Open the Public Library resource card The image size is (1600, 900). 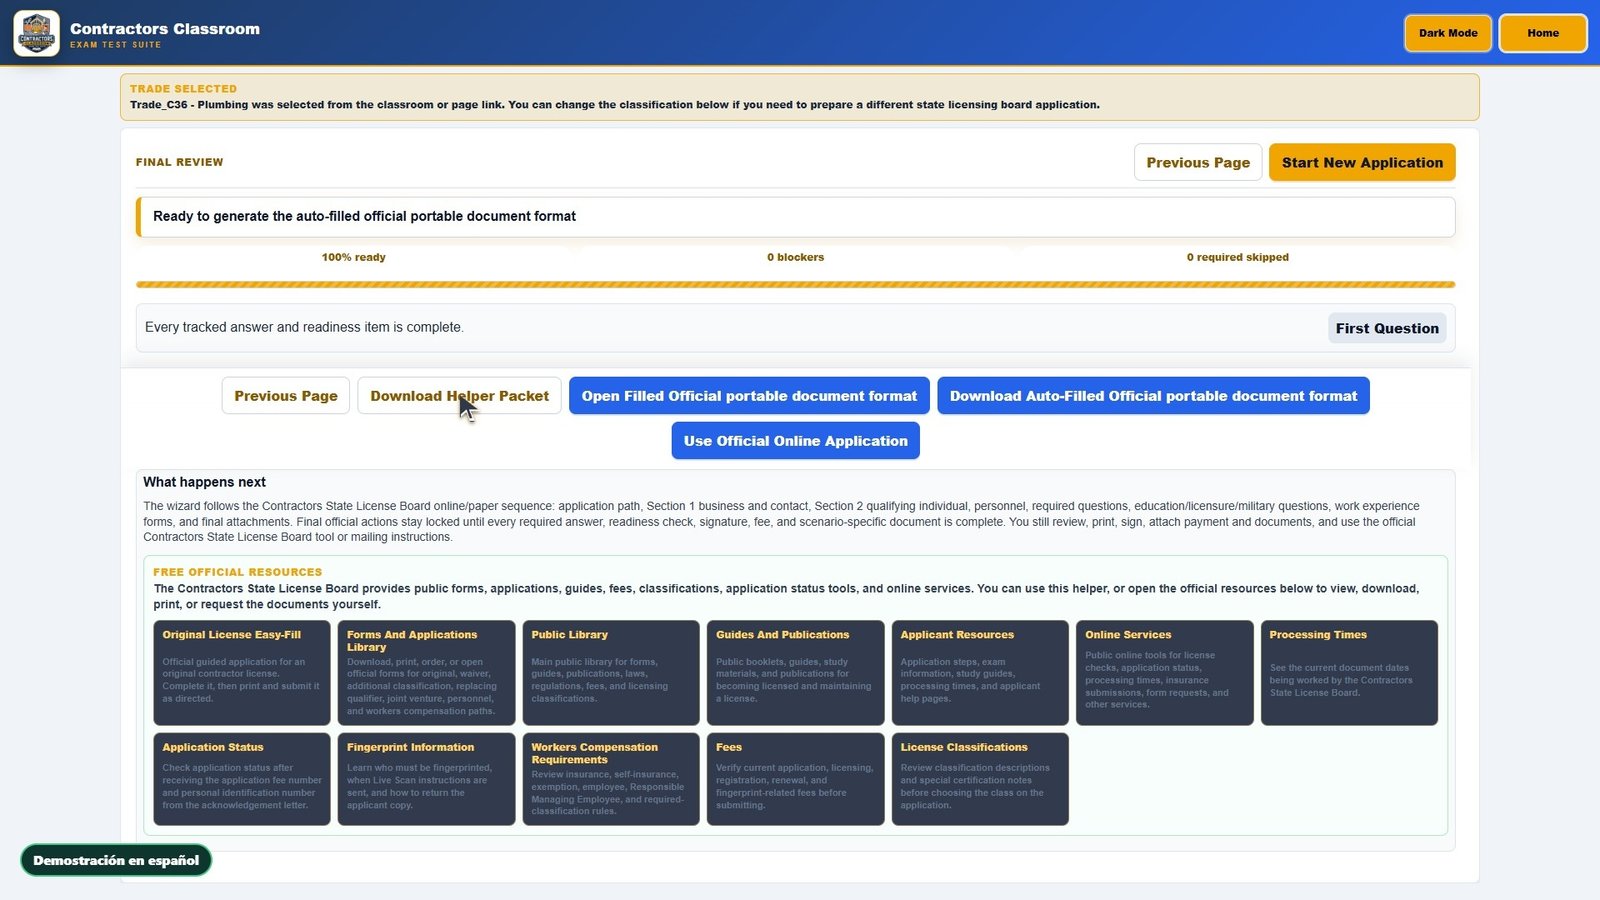tap(611, 673)
